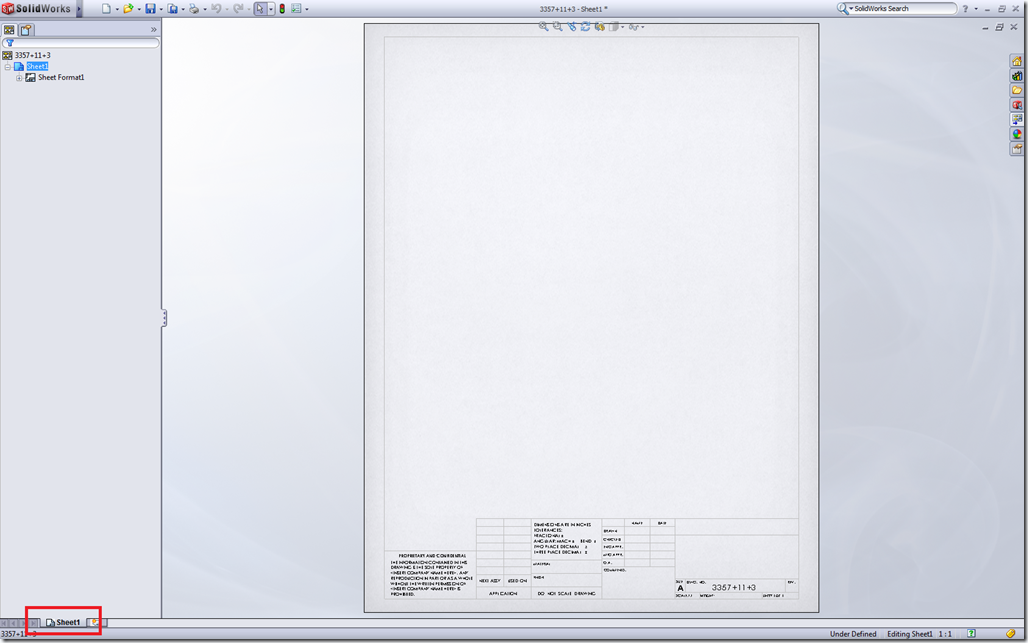
Task: Click the status bar help icon
Action: click(971, 633)
